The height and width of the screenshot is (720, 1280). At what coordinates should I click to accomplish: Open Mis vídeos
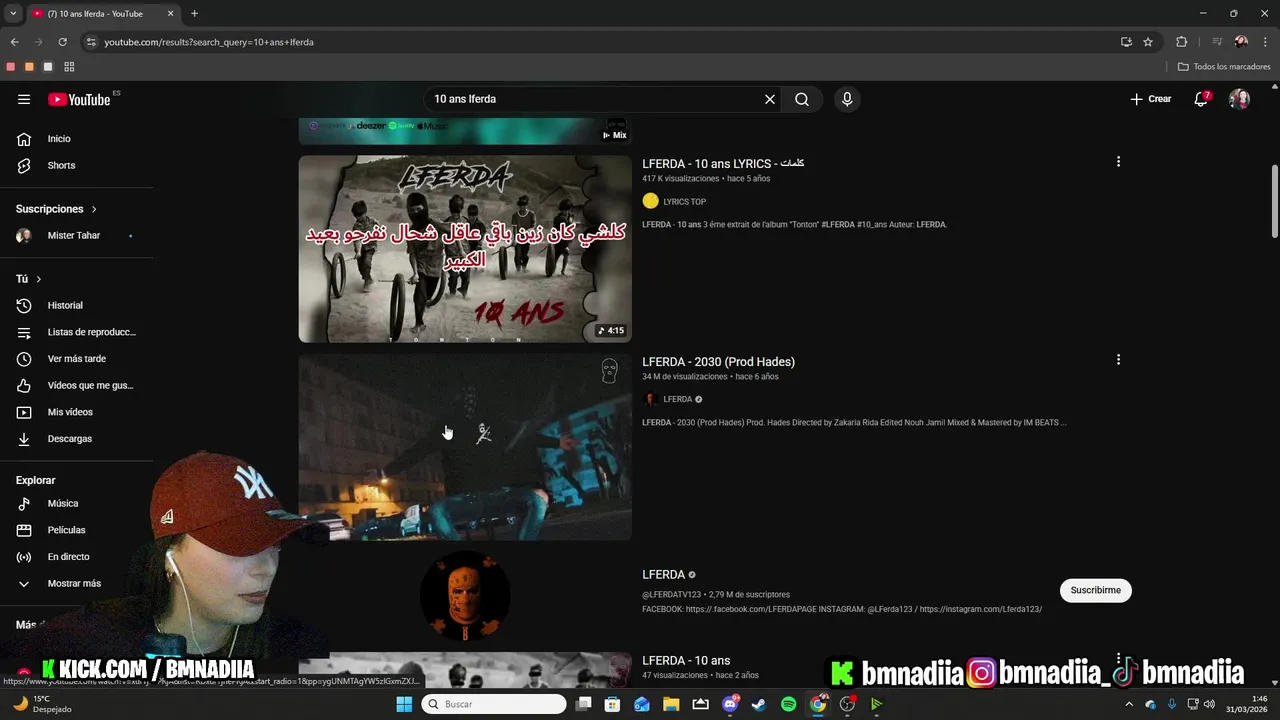(76, 412)
